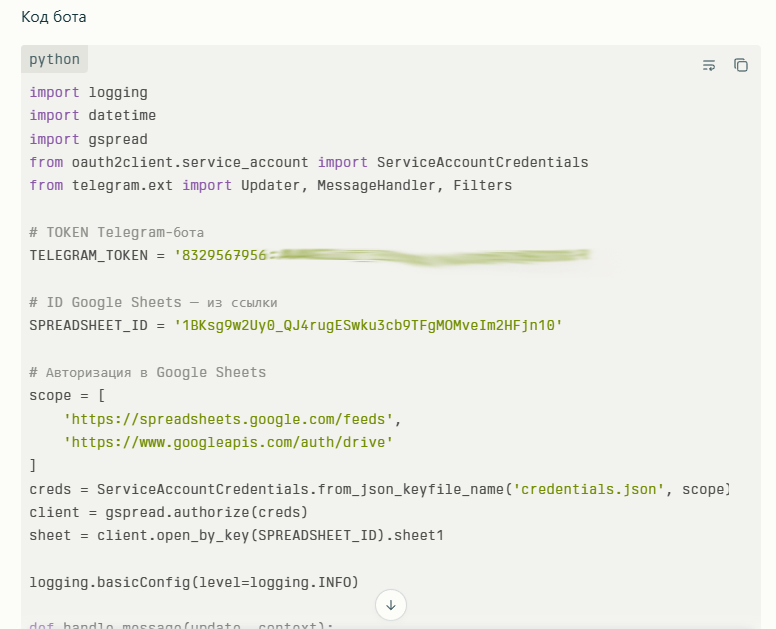
Task: Click the googleapis.com/auth/drive URL string
Action: coord(228,442)
